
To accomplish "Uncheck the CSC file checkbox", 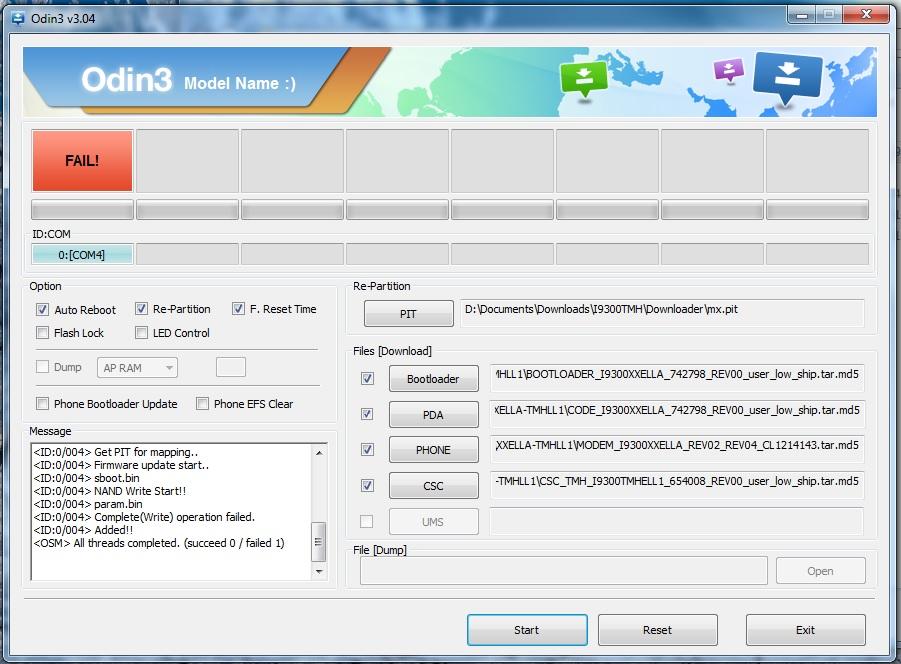I will coord(367,486).
